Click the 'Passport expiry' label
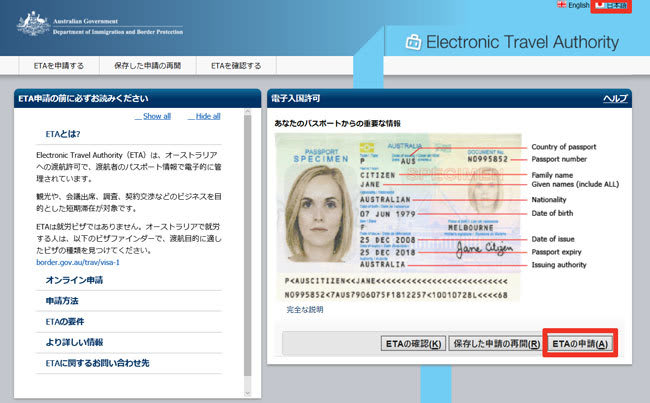Viewport: 650px width, 403px height. [556, 252]
